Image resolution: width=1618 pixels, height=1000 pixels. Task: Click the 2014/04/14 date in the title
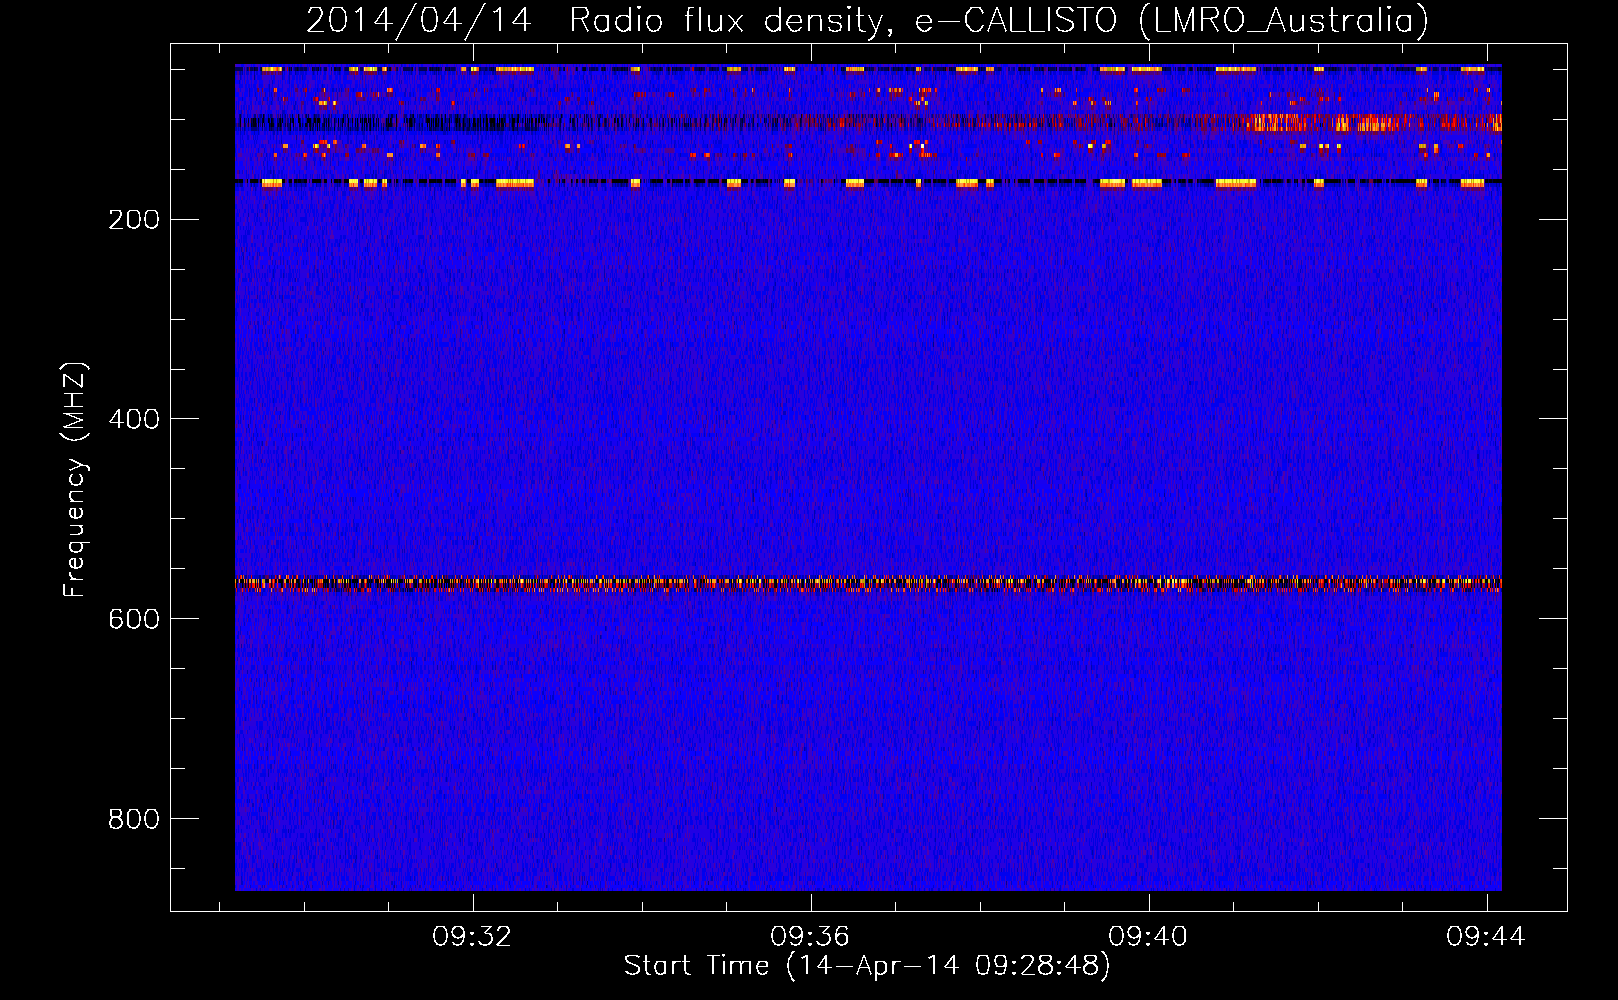[x=418, y=20]
